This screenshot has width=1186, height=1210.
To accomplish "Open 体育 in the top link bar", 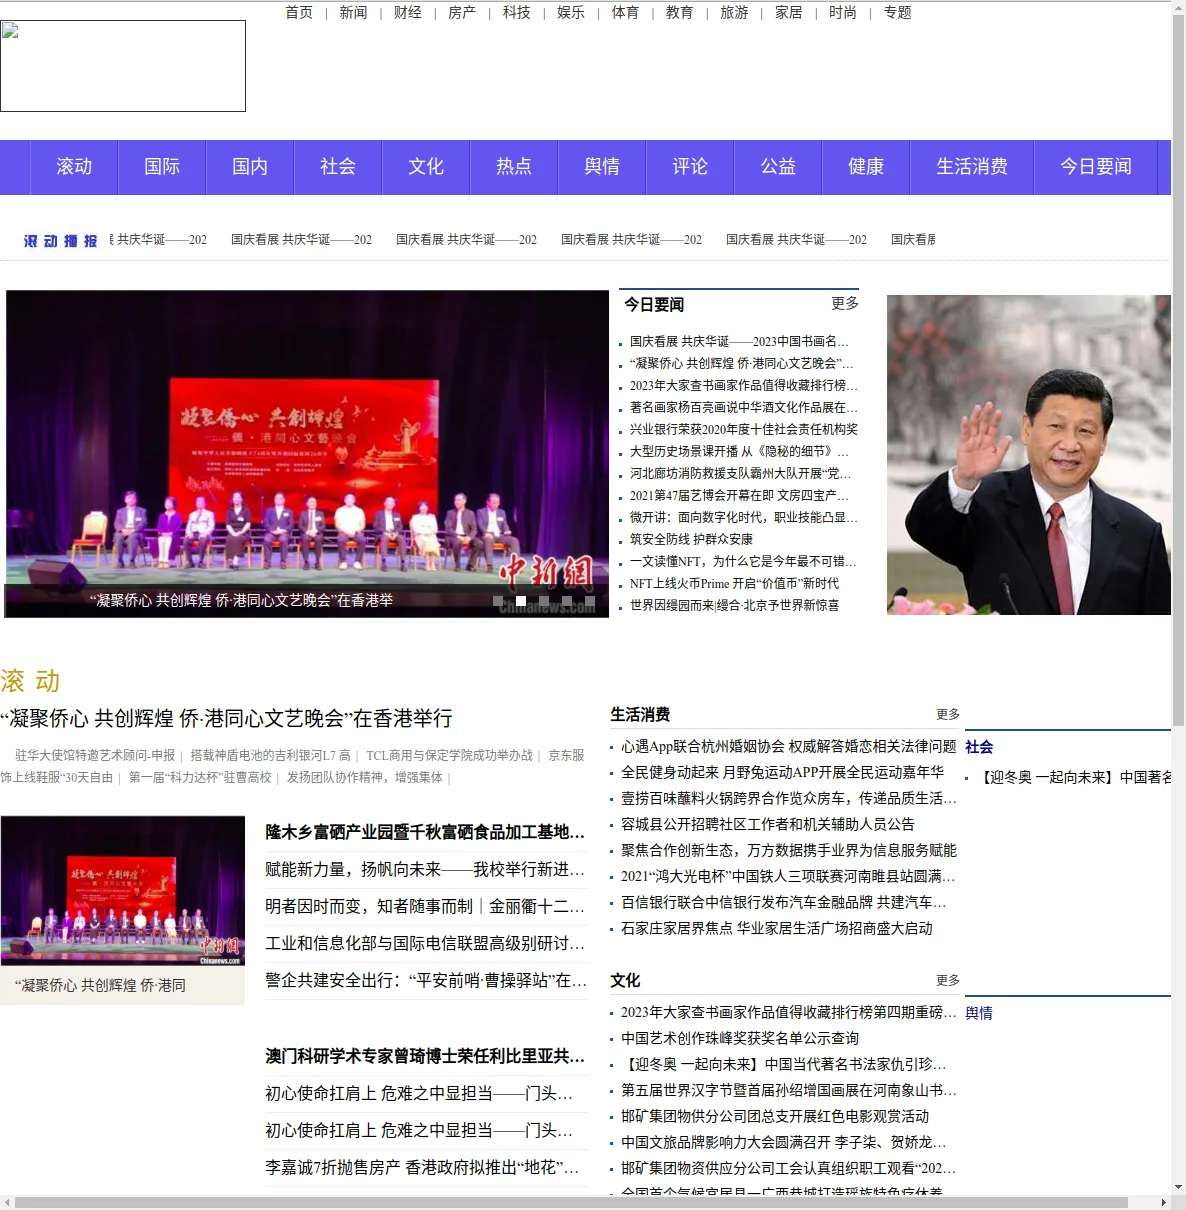I will [625, 13].
